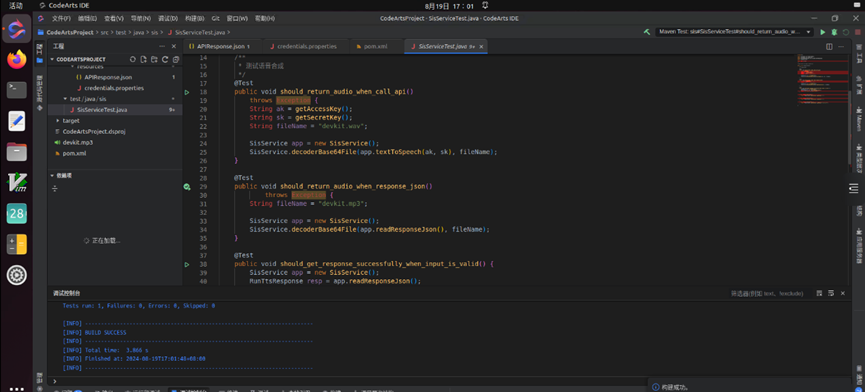This screenshot has width=865, height=392.
Task: Switch to the pom.xml editor tab
Action: pyautogui.click(x=376, y=46)
